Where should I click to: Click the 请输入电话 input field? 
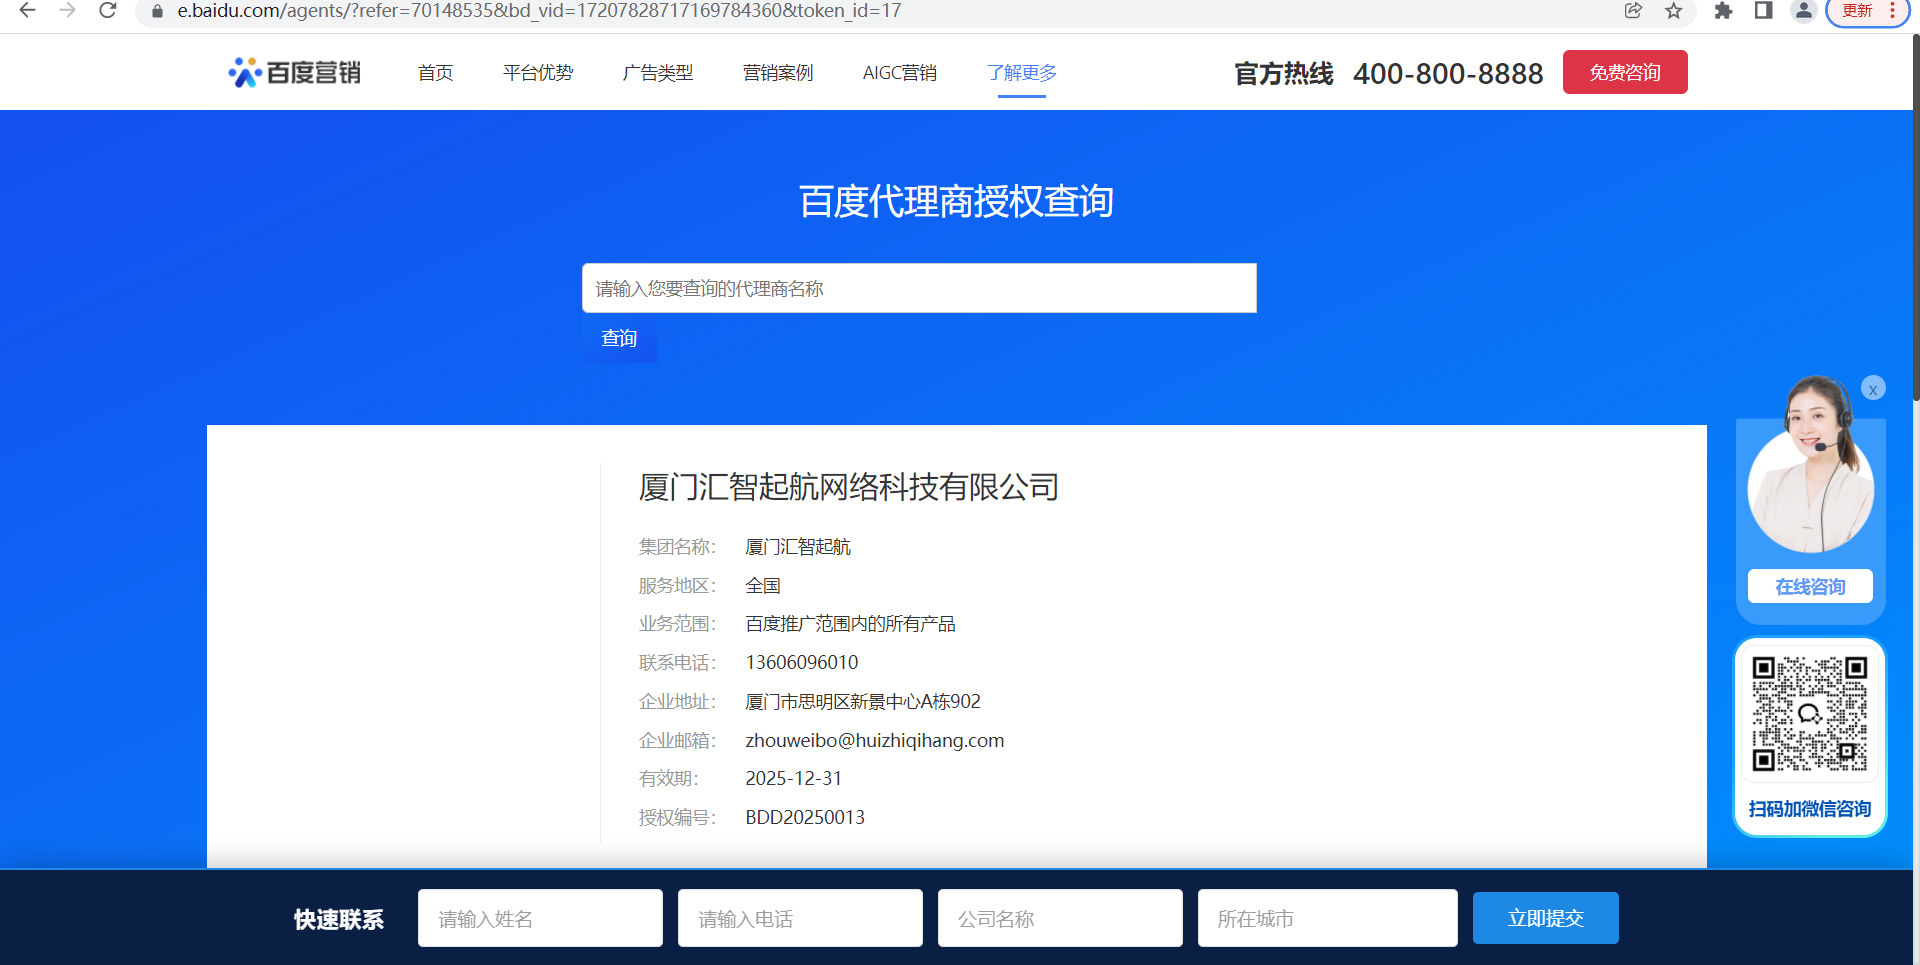coord(799,918)
